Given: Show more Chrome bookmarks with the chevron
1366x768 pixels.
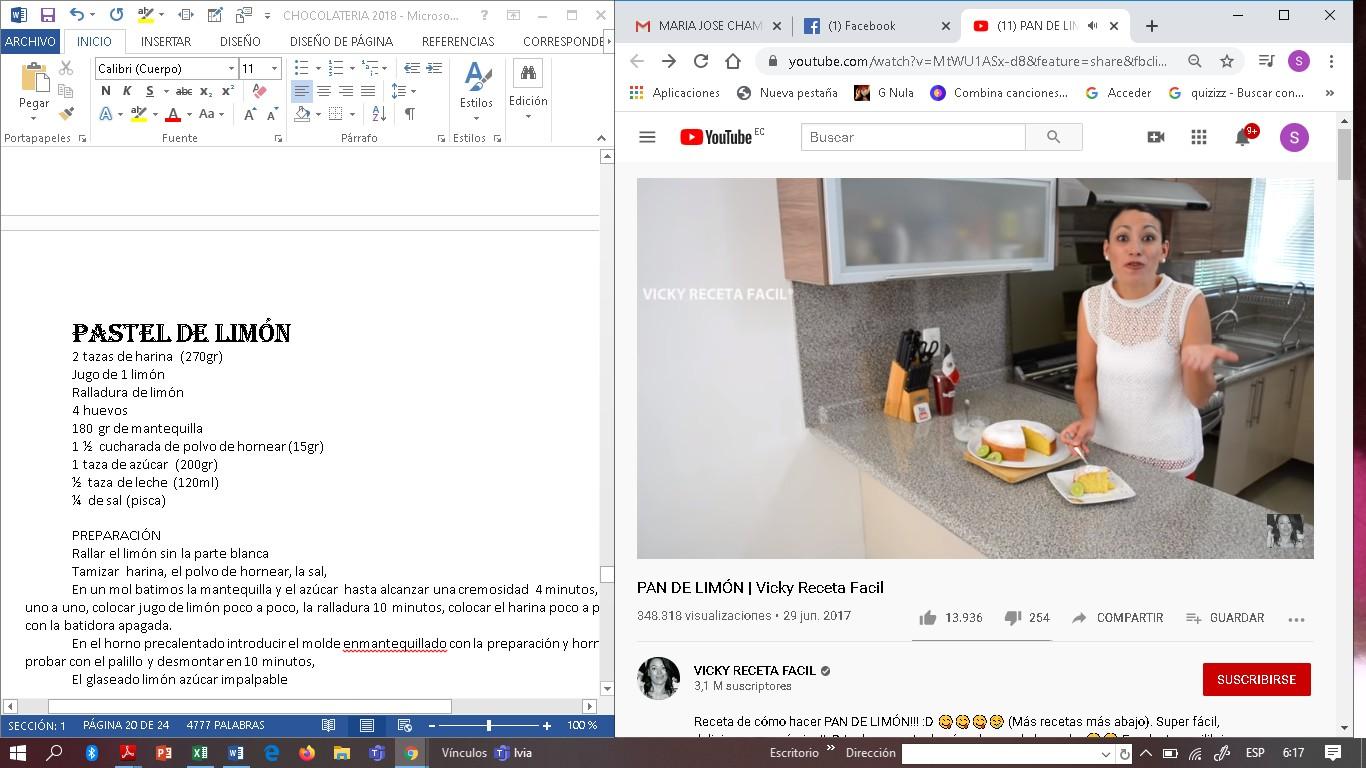Looking at the screenshot, I should click(x=1330, y=93).
